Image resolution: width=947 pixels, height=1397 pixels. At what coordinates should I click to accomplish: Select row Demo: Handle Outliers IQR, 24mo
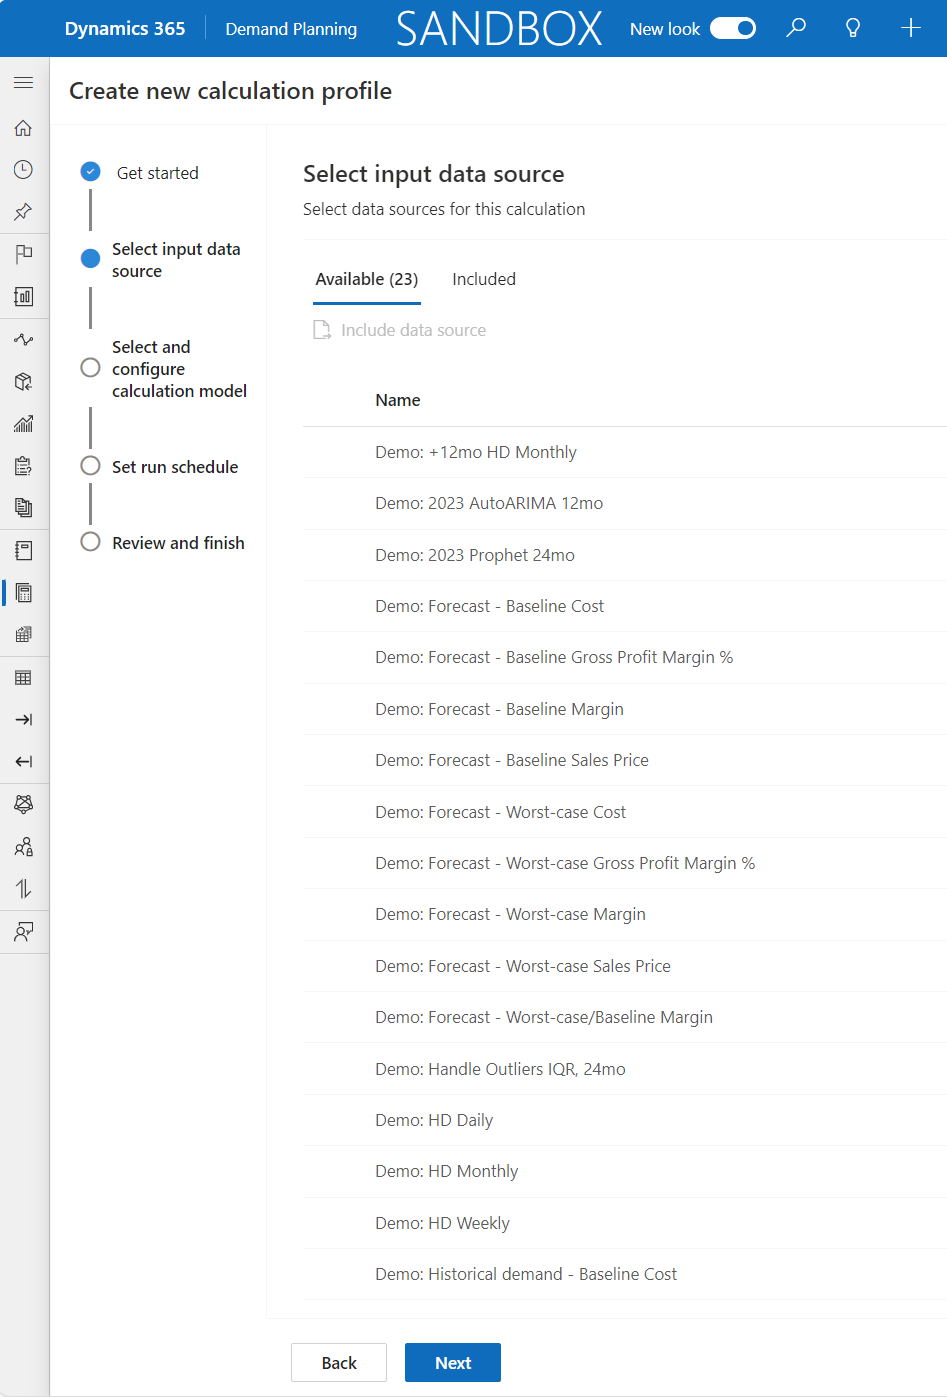point(625,1069)
